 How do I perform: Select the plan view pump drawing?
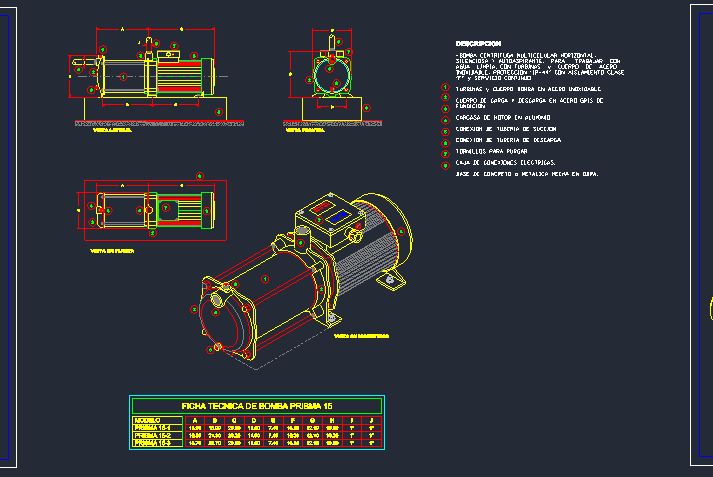tap(150, 212)
